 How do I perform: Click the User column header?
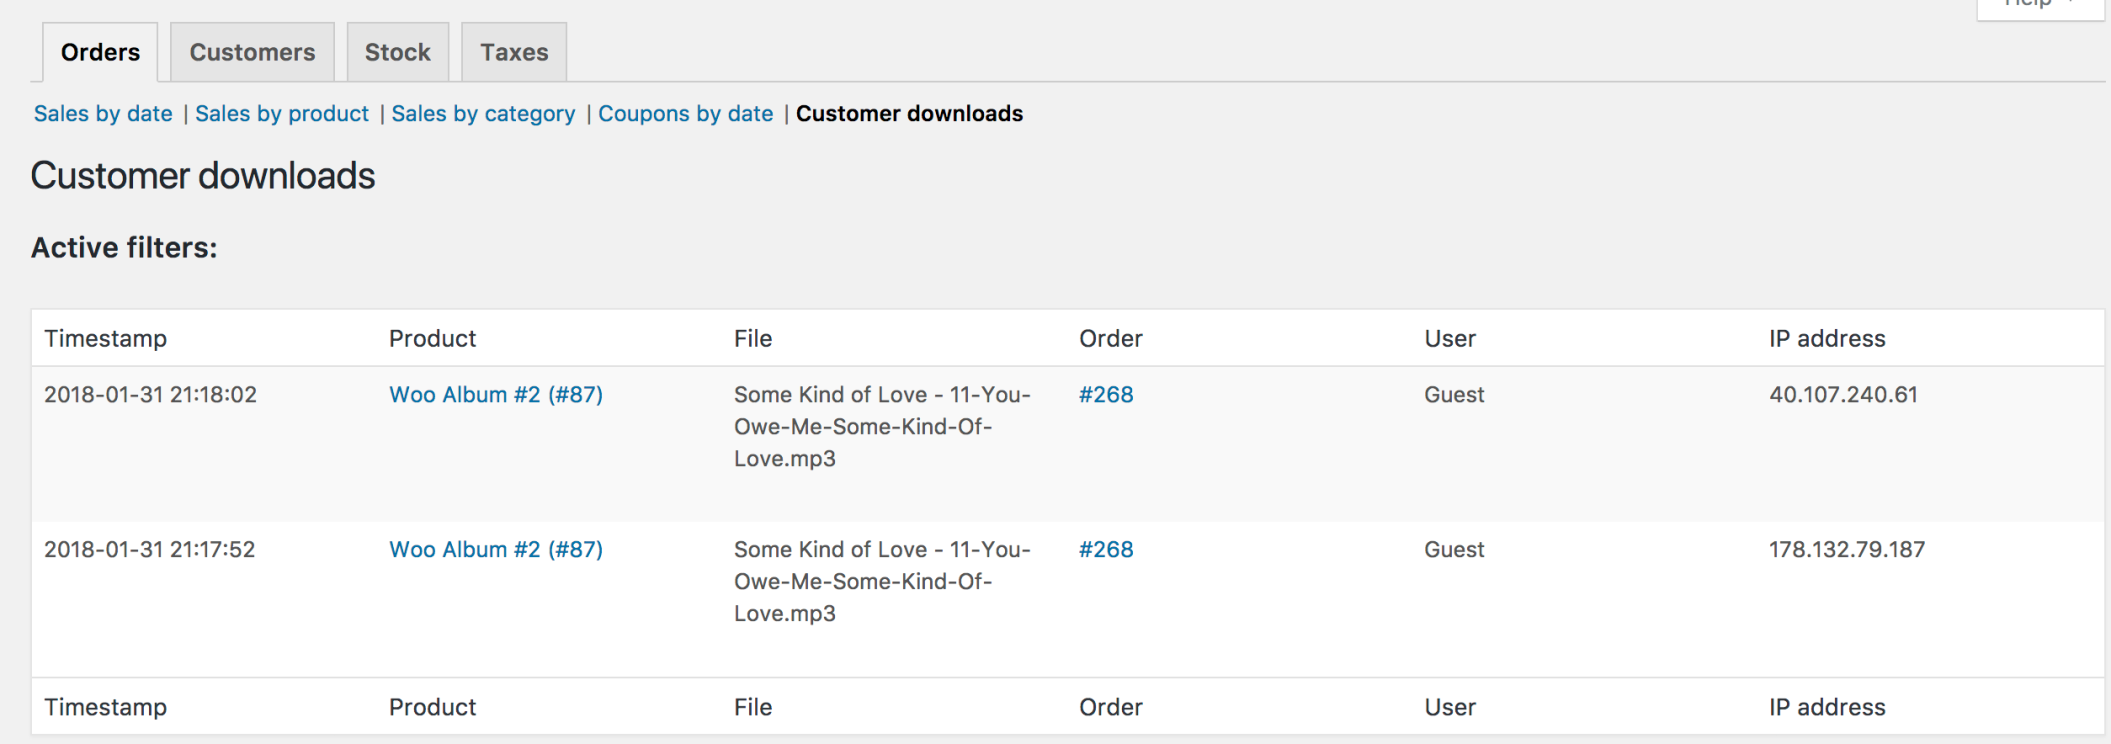click(x=1450, y=338)
